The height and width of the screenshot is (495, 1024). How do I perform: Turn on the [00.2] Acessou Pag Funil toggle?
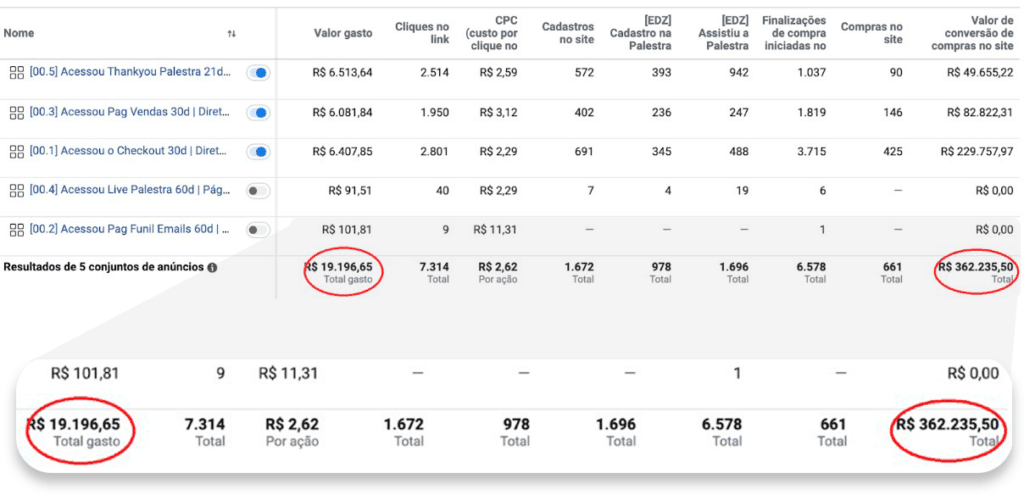click(258, 229)
